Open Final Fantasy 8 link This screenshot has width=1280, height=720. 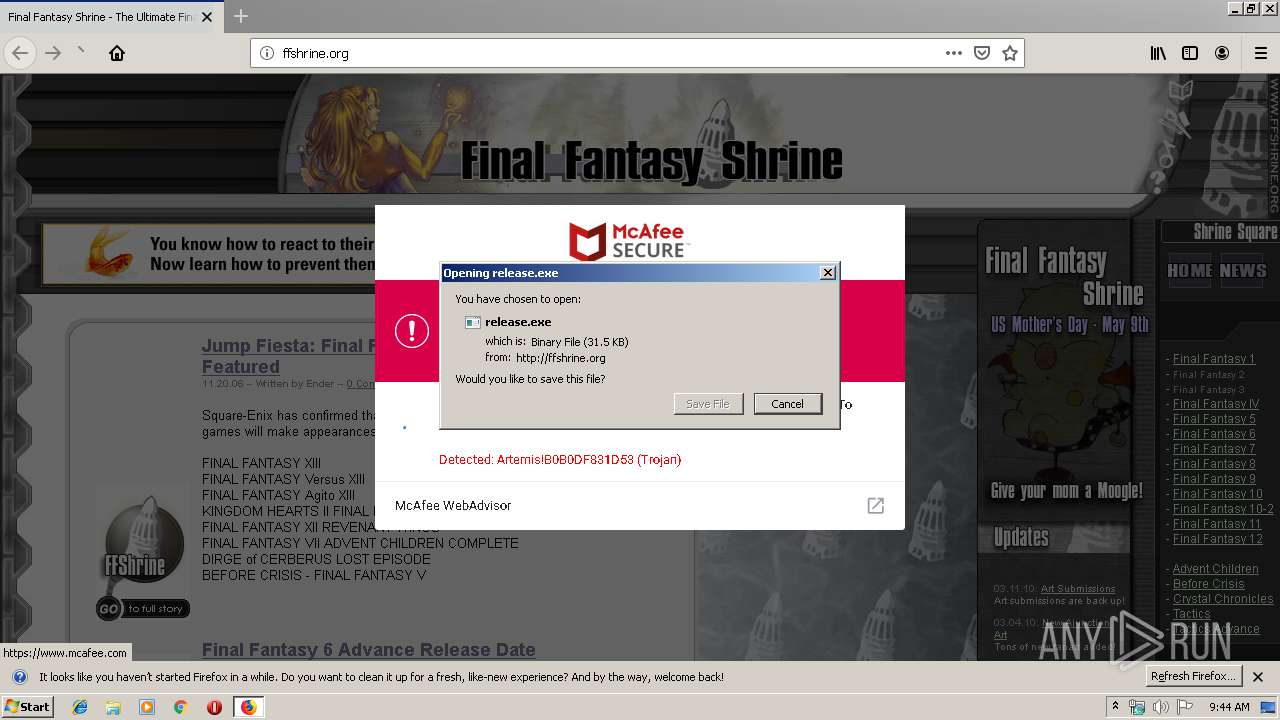click(x=1214, y=464)
